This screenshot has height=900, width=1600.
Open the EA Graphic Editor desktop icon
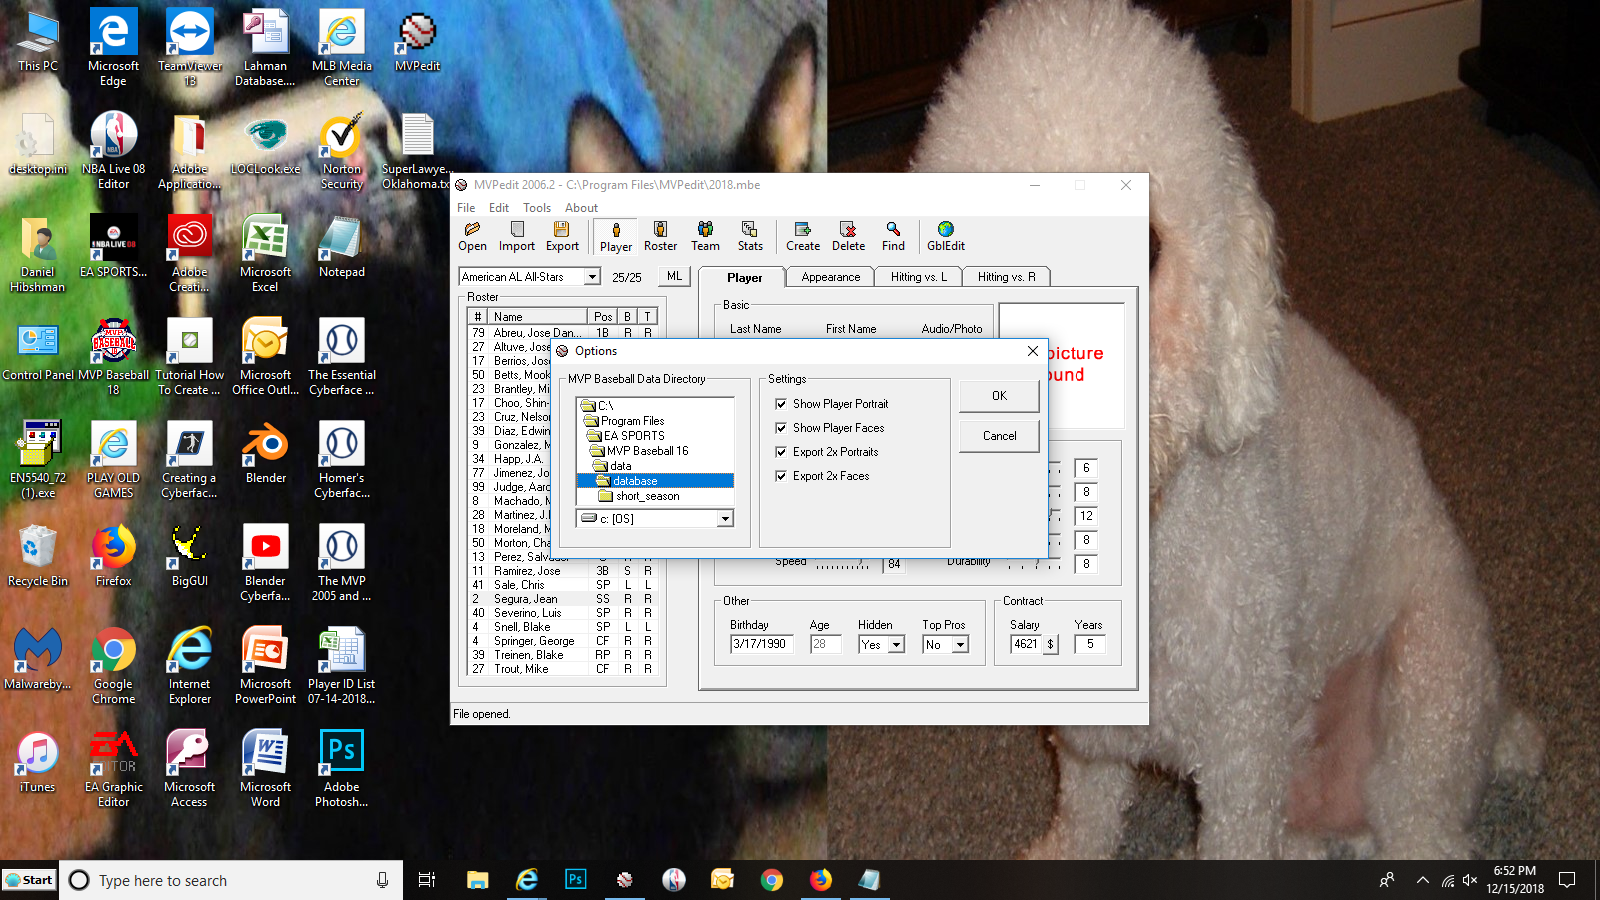(114, 769)
